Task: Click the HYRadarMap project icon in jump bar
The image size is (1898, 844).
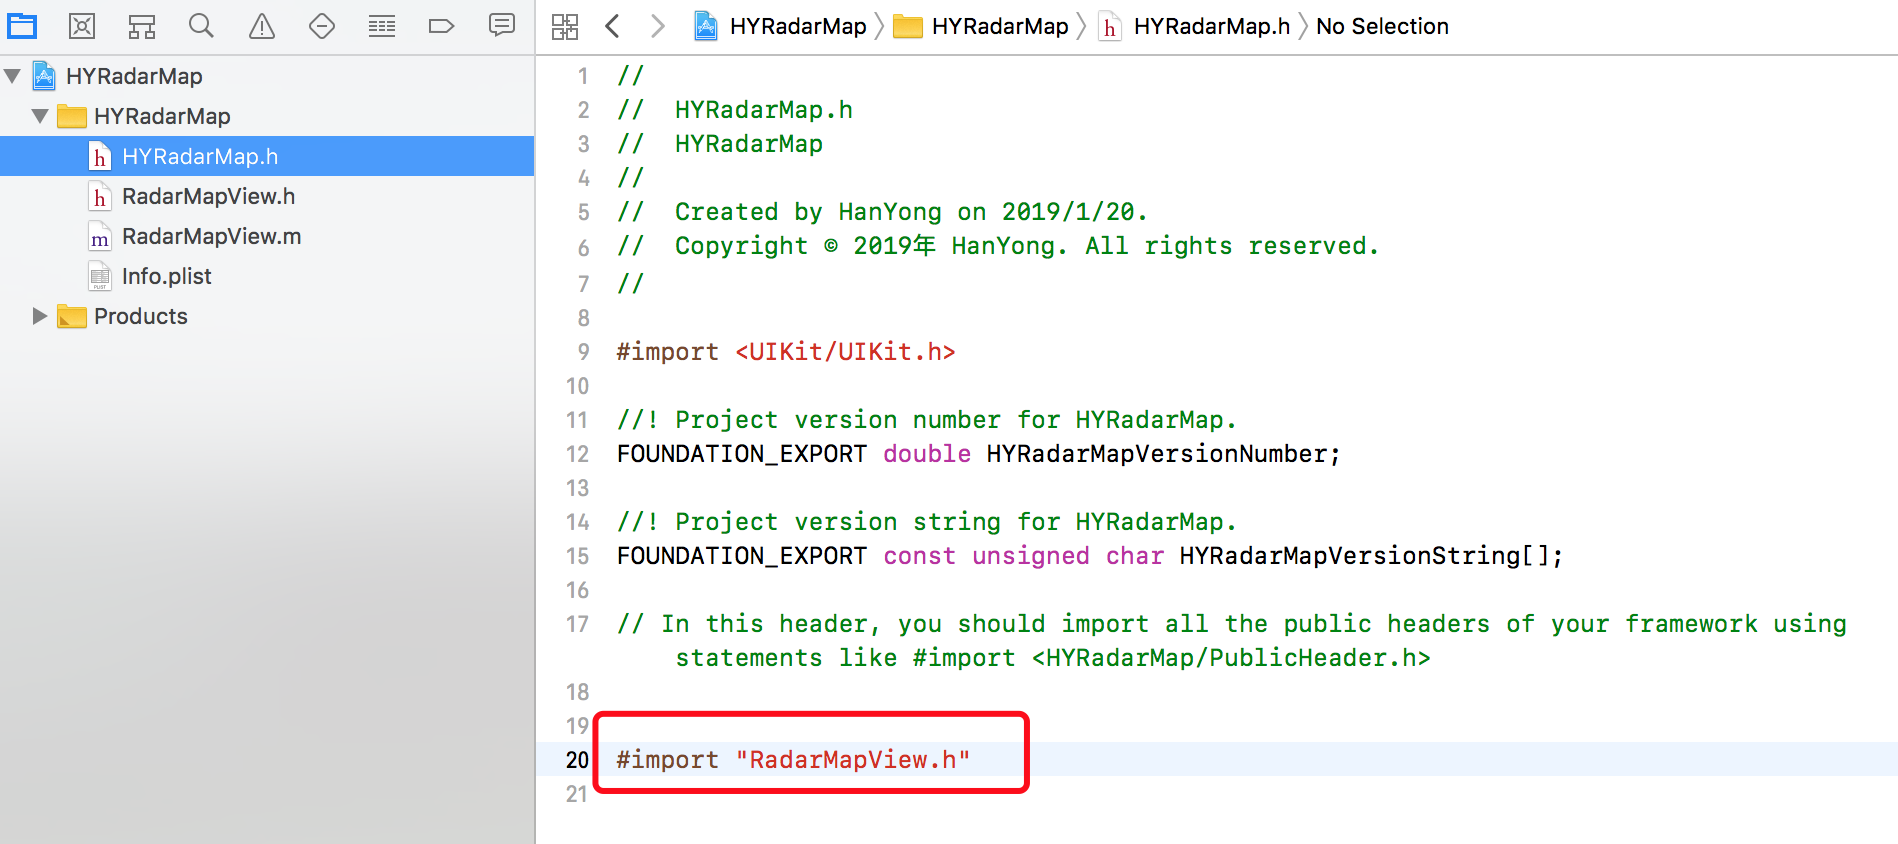Action: (x=706, y=26)
